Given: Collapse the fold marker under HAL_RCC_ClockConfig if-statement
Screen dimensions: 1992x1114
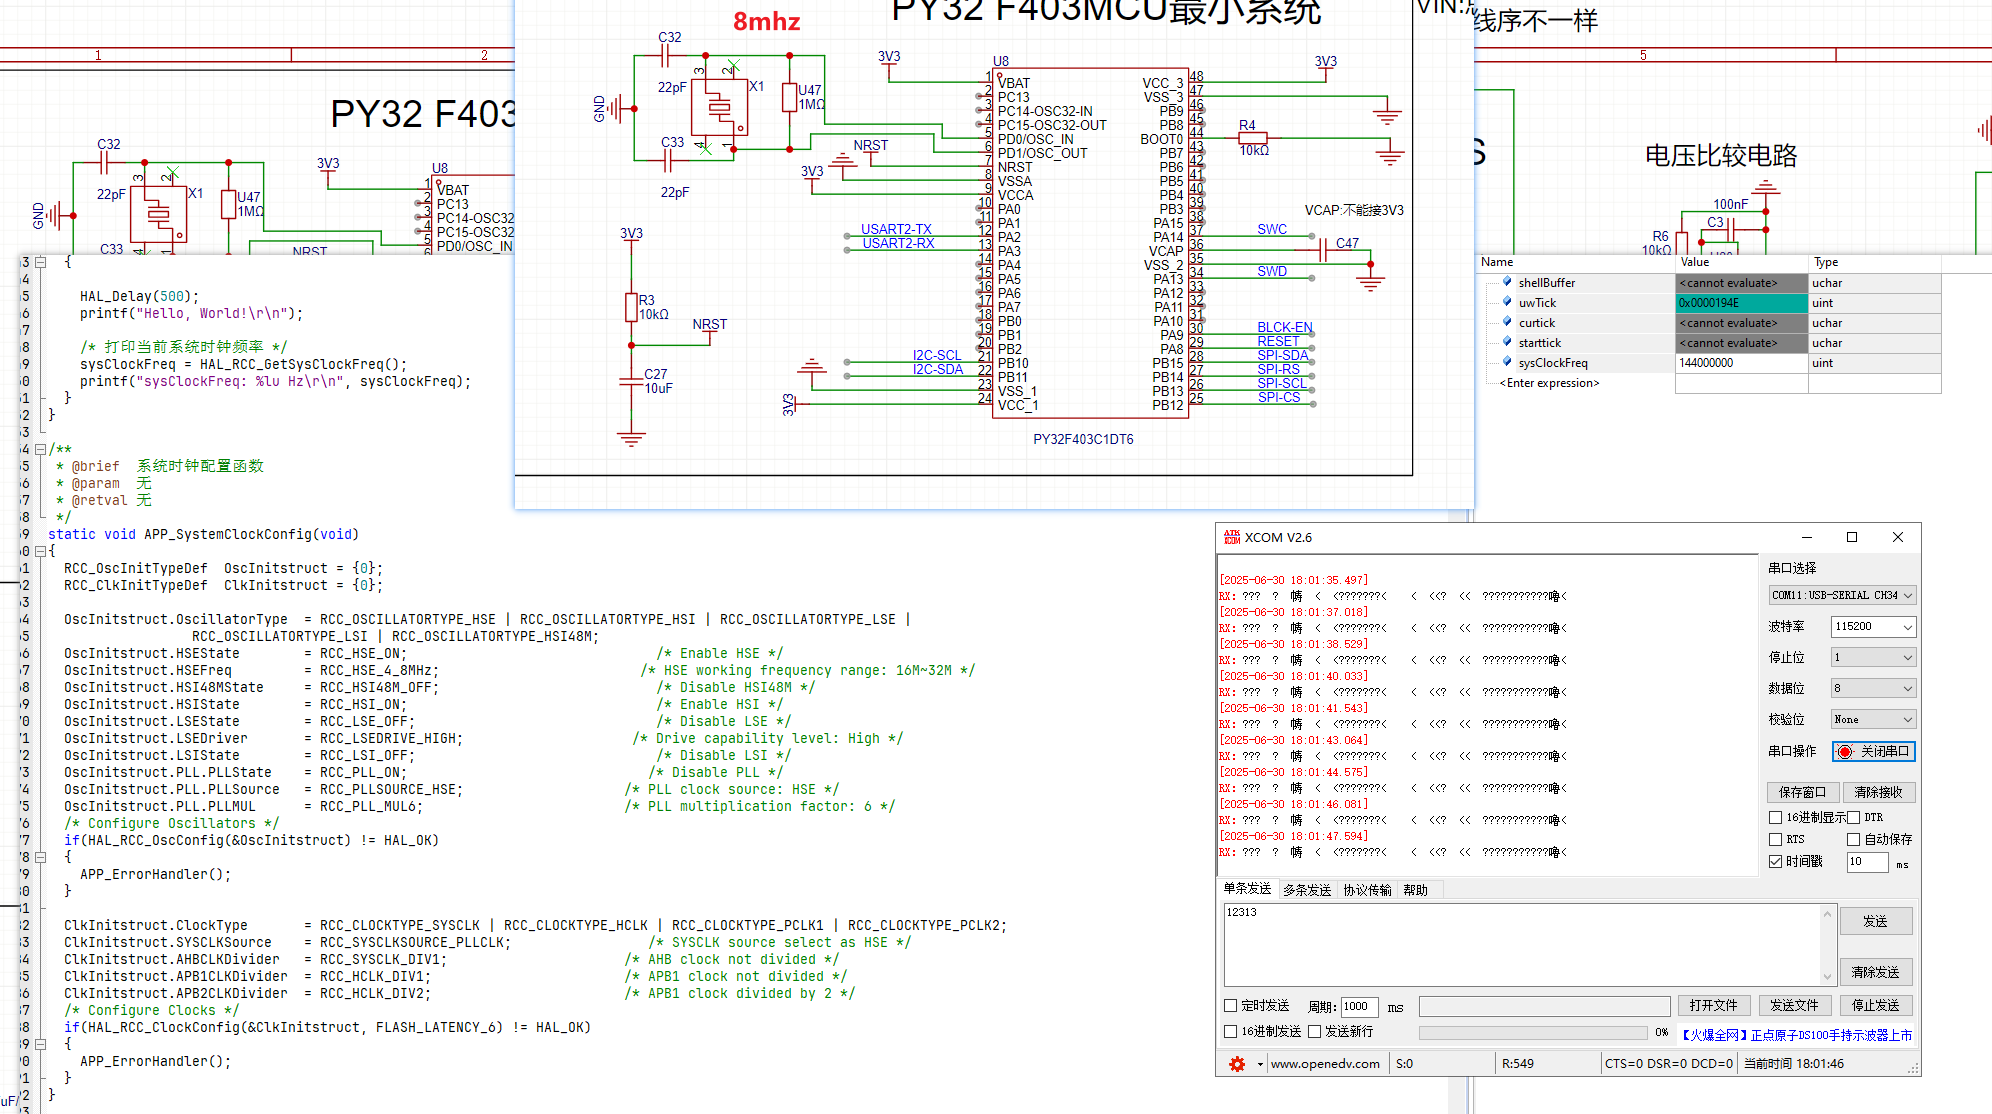Looking at the screenshot, I should coord(40,1045).
